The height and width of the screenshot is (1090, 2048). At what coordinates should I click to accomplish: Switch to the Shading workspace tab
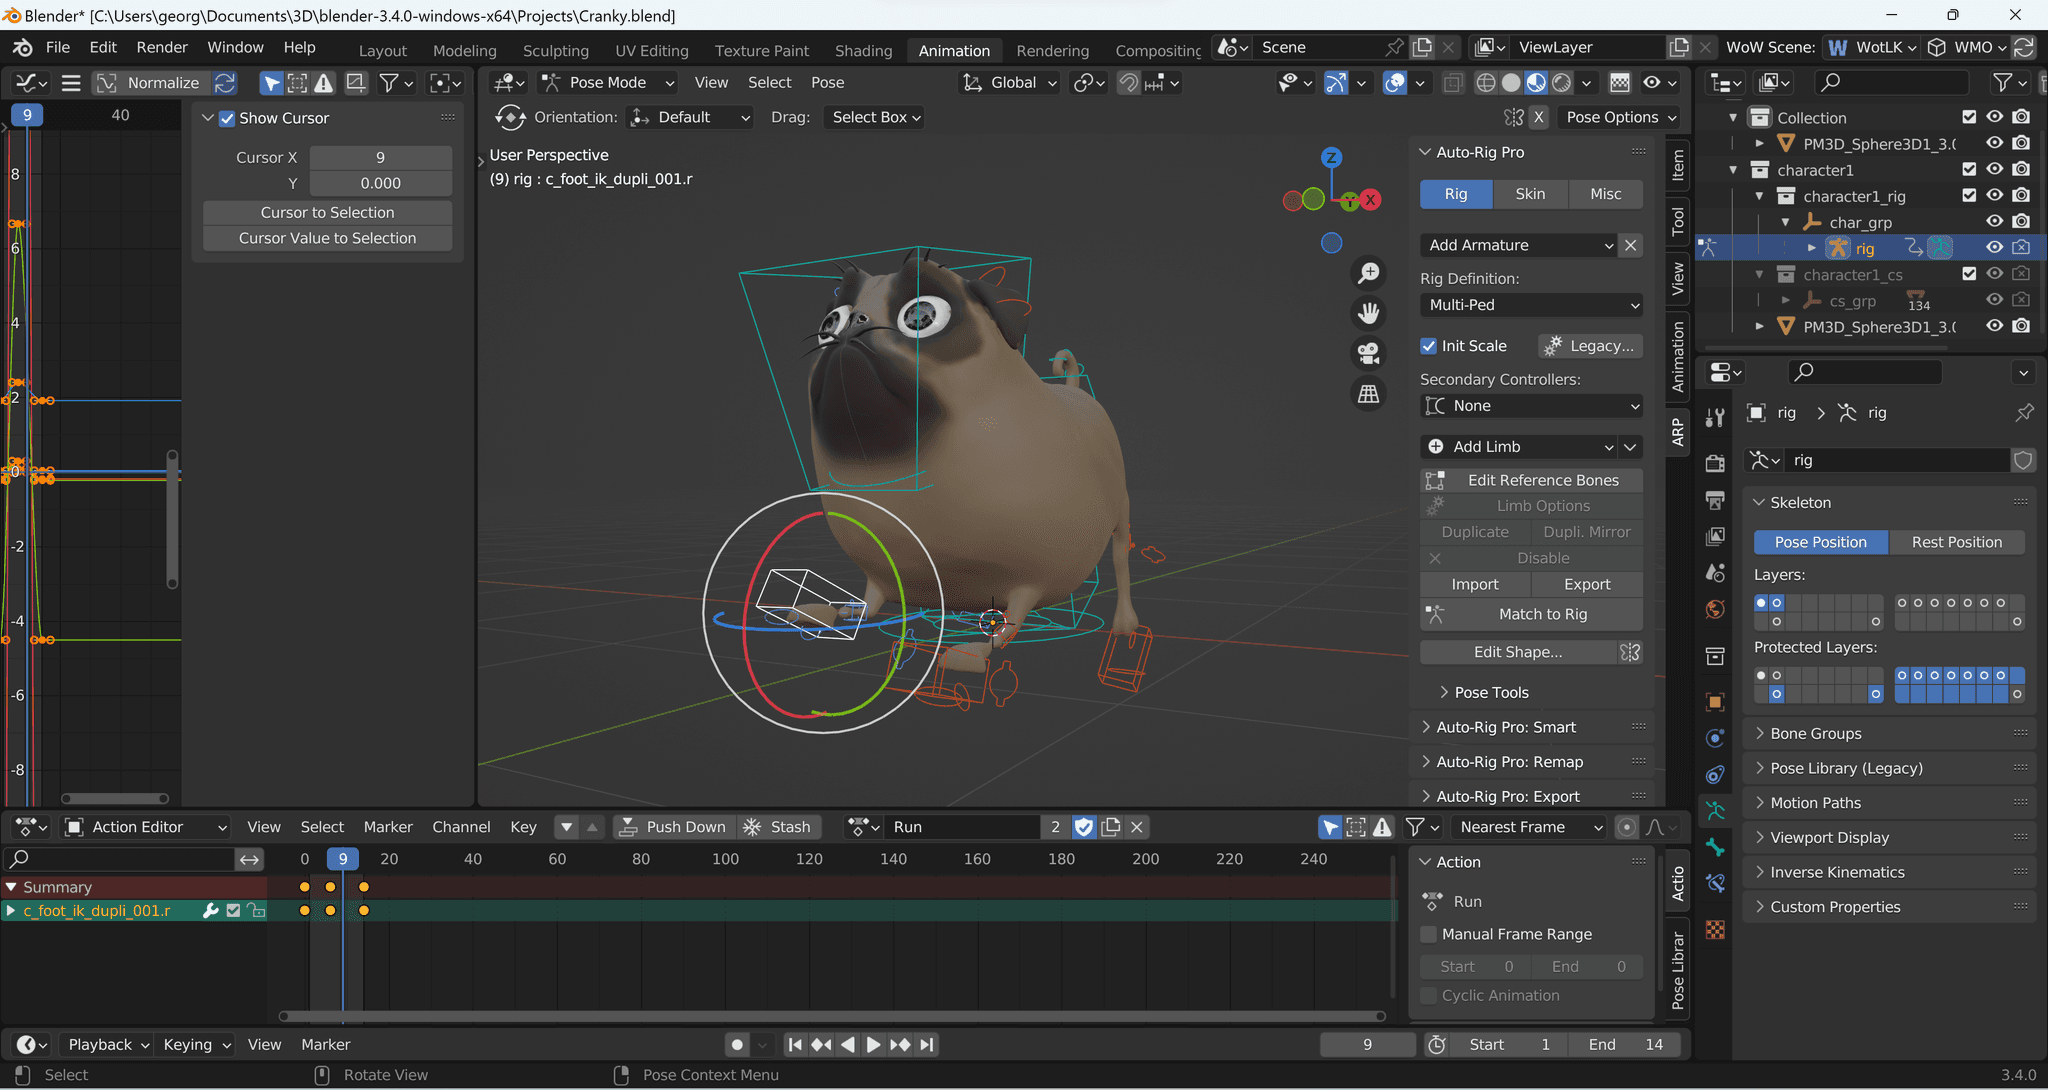[862, 50]
